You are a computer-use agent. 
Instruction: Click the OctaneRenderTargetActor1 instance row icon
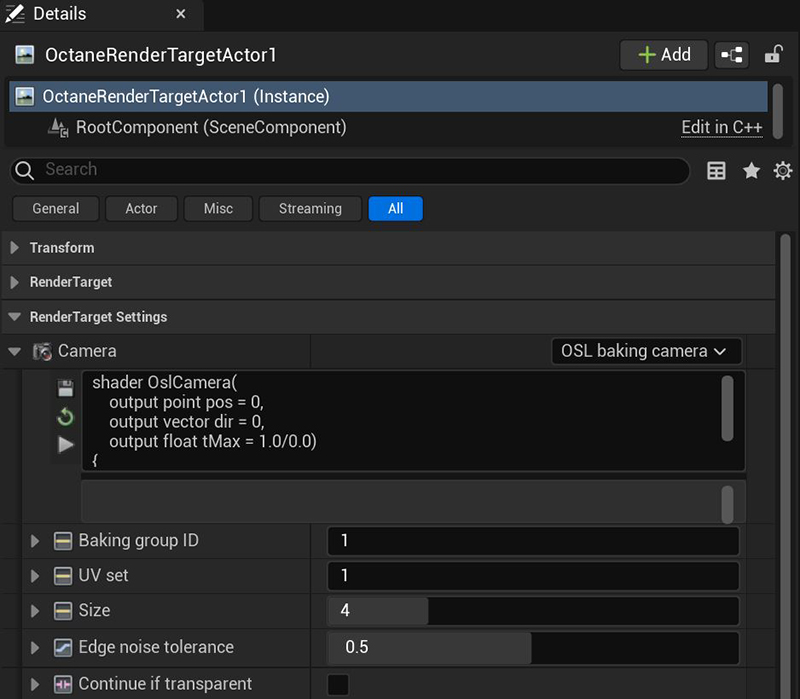24,96
